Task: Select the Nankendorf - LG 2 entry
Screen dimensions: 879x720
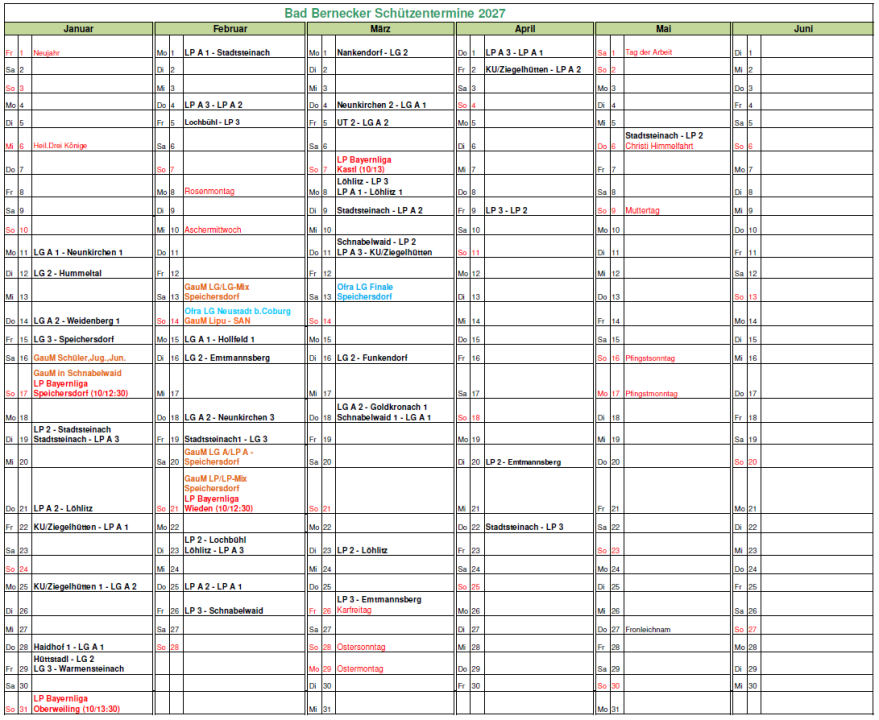Action: click(372, 53)
